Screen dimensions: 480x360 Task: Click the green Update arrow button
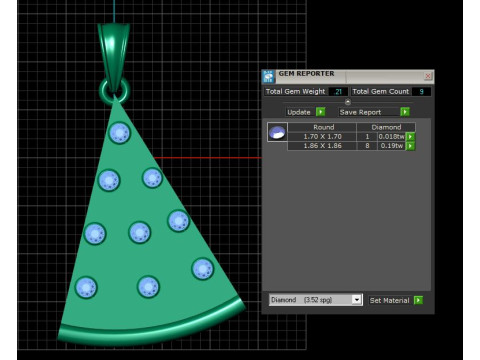click(320, 112)
